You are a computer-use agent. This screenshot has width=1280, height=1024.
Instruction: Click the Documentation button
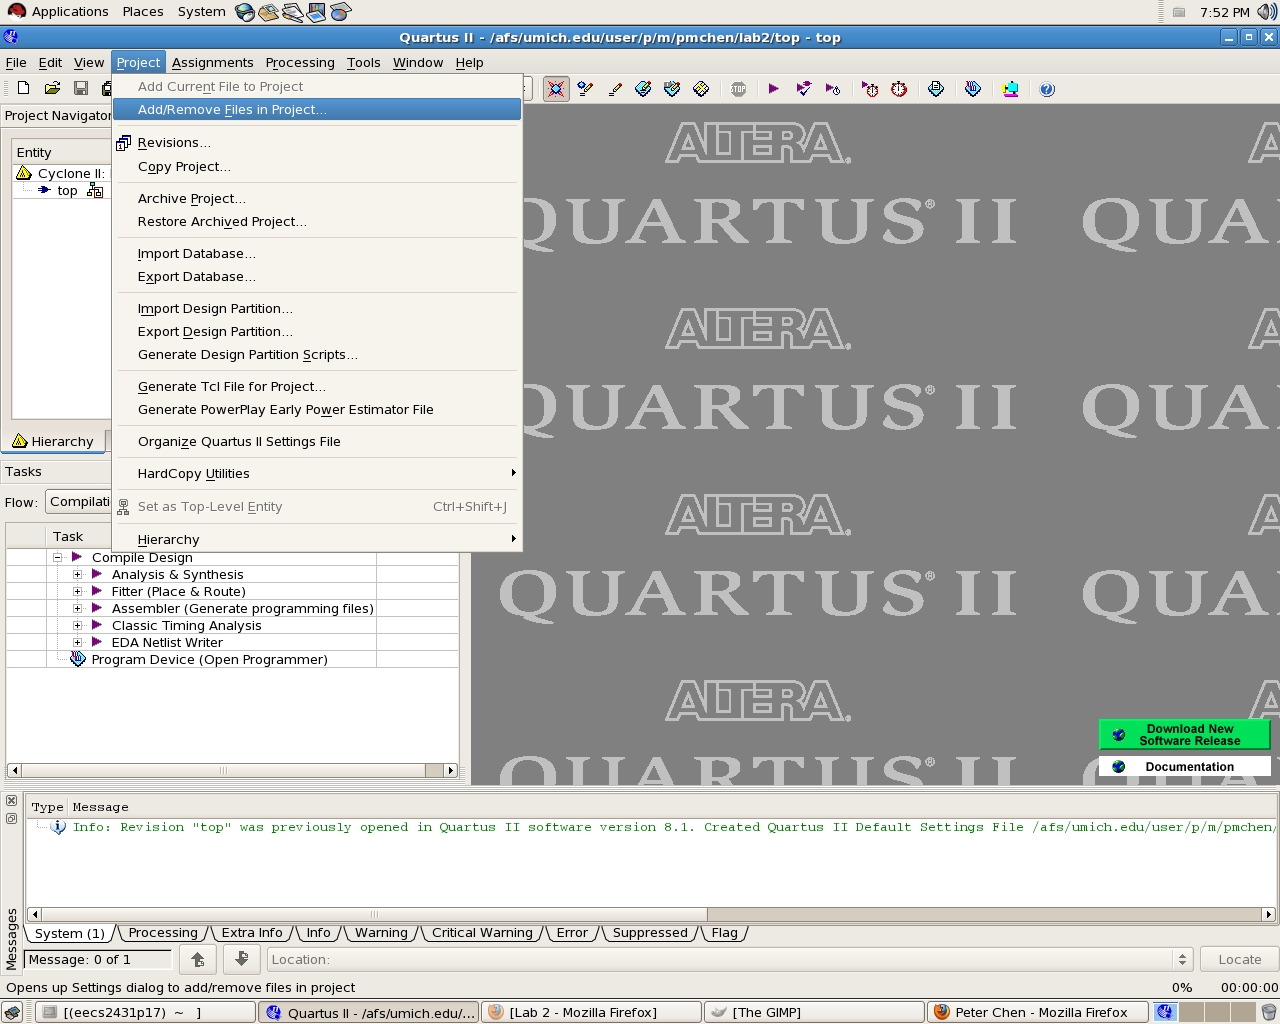(x=1185, y=767)
